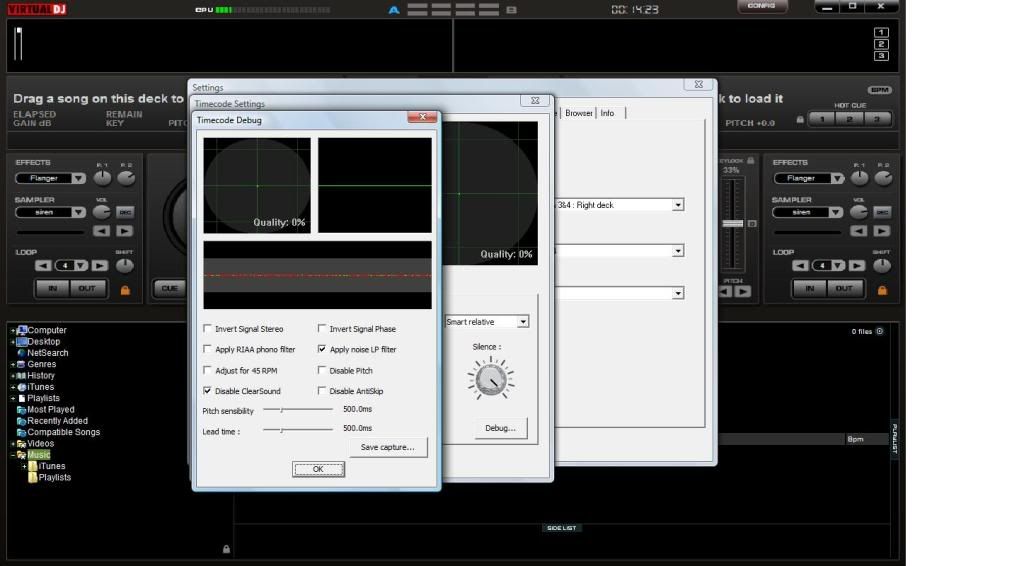Click the left deck CUE button
This screenshot has width=1024, height=566.
(169, 288)
